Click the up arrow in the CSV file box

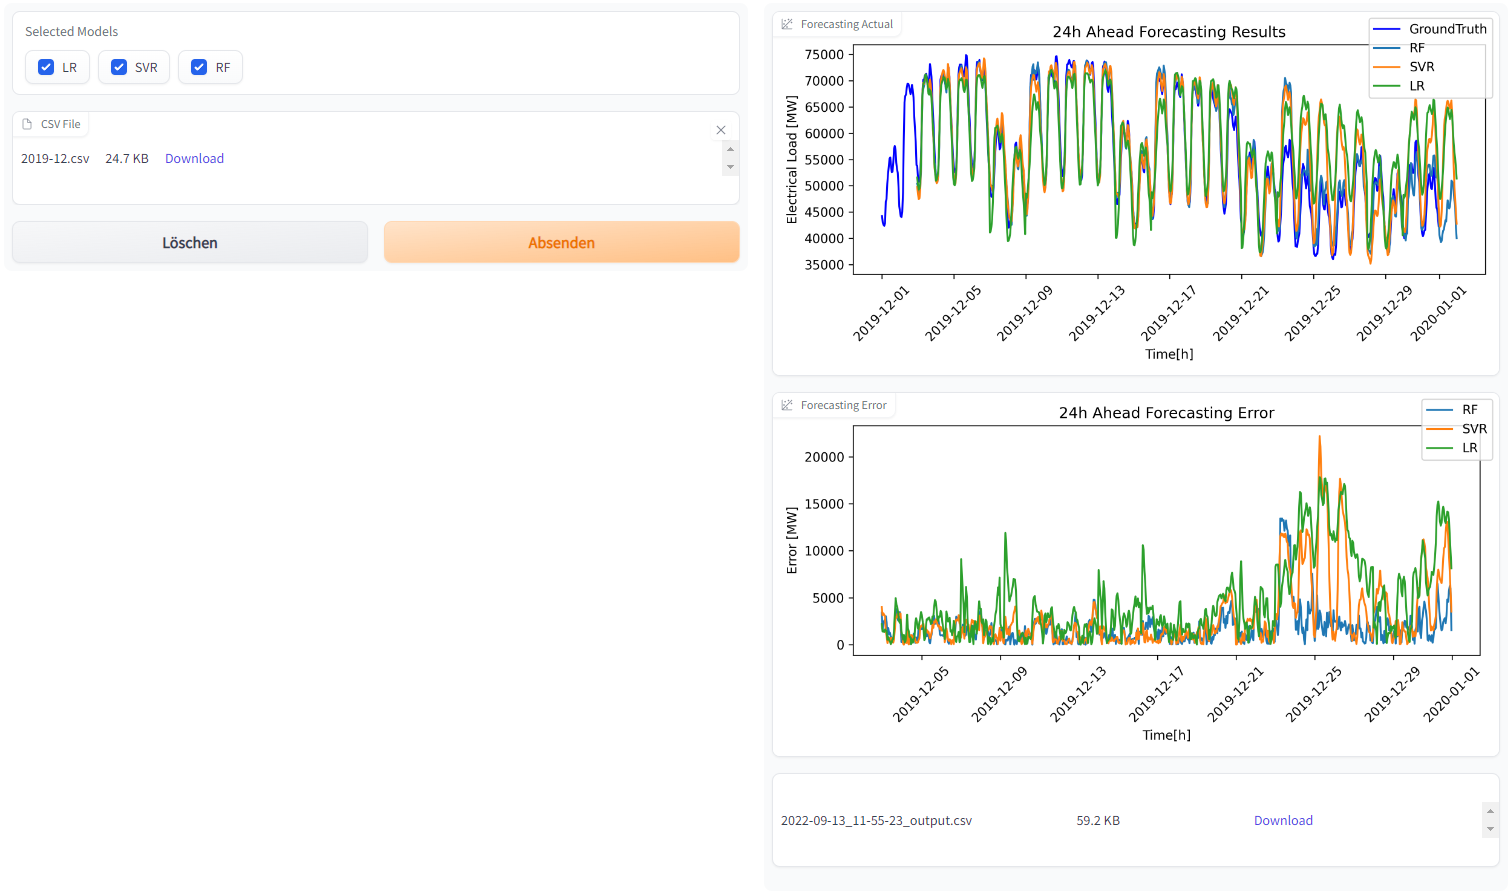click(730, 149)
